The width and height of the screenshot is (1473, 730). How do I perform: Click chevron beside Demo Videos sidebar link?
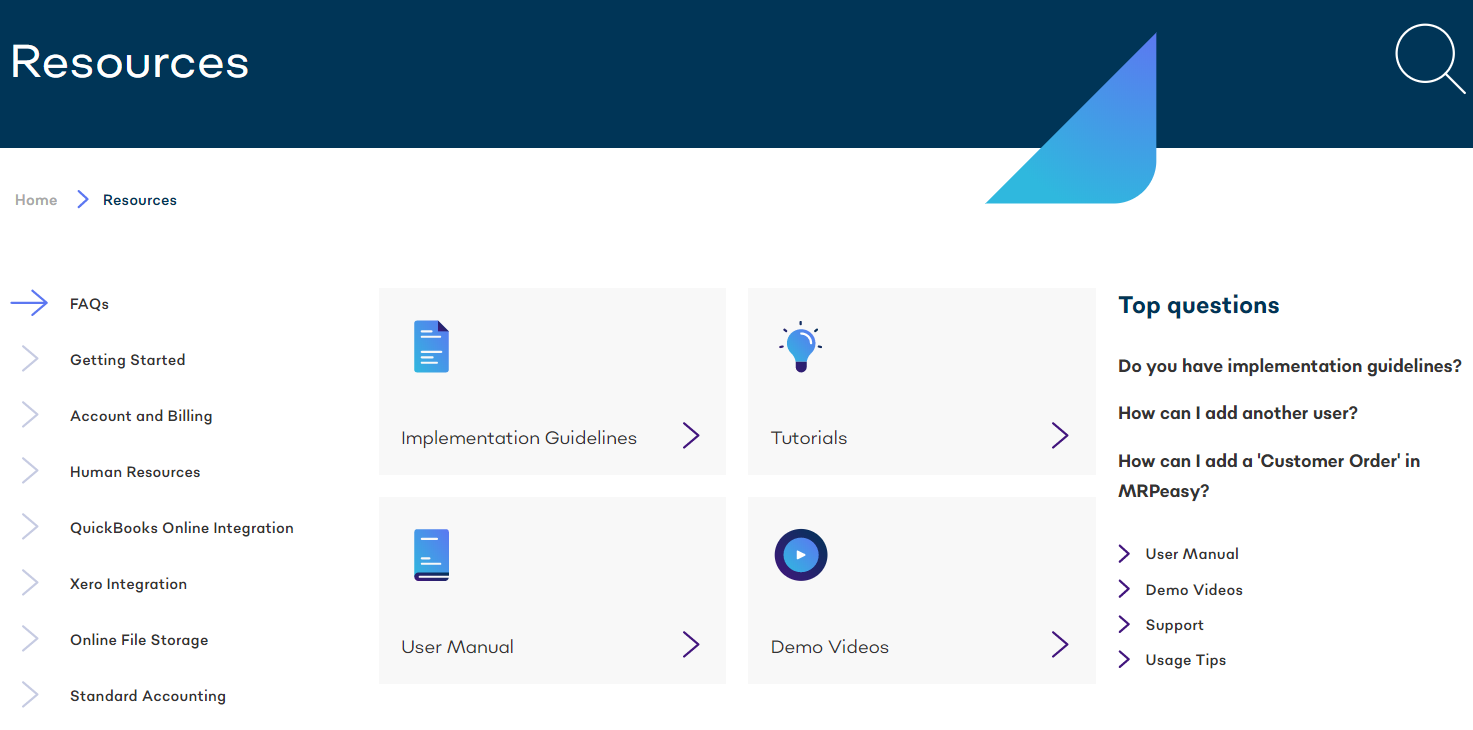point(1124,589)
